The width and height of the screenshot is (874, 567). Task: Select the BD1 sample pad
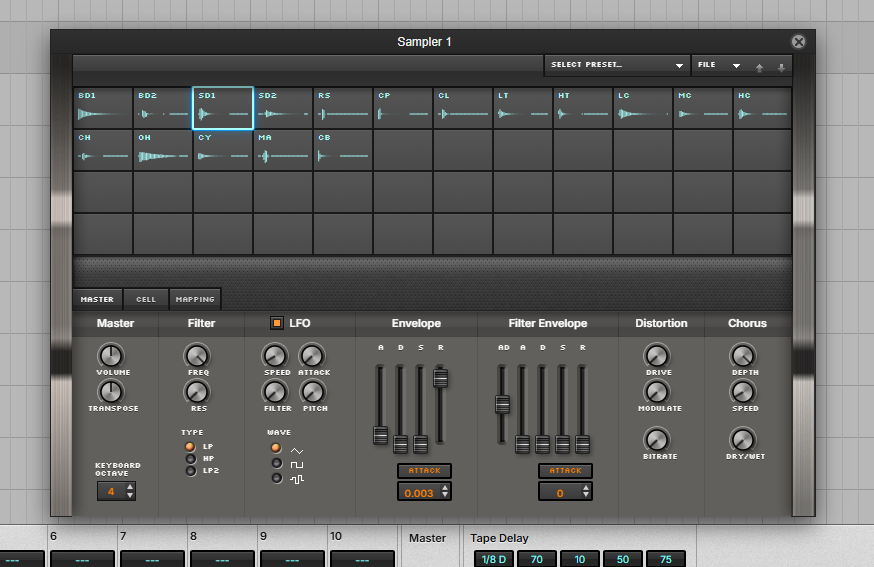tap(103, 108)
